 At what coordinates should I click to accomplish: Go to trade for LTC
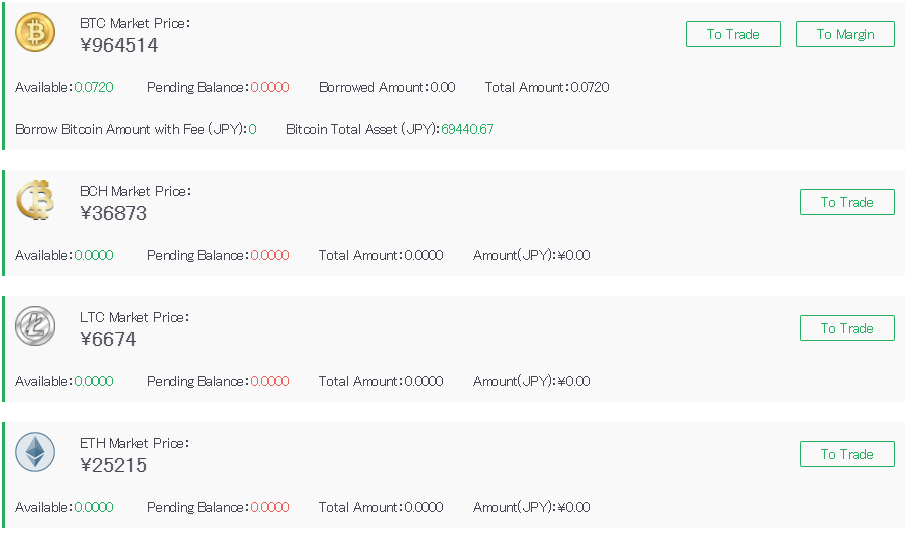pyautogui.click(x=847, y=328)
